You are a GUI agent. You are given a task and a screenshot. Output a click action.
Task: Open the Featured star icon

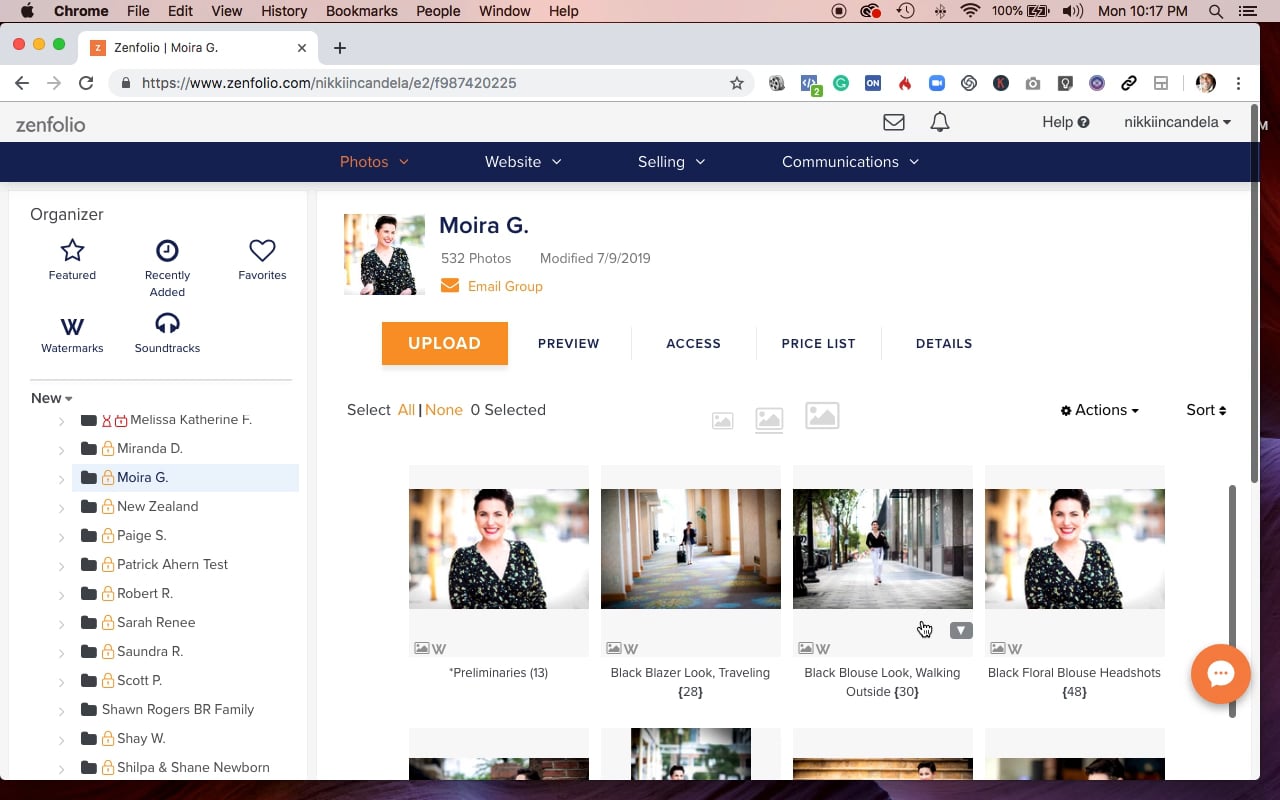pos(72,250)
